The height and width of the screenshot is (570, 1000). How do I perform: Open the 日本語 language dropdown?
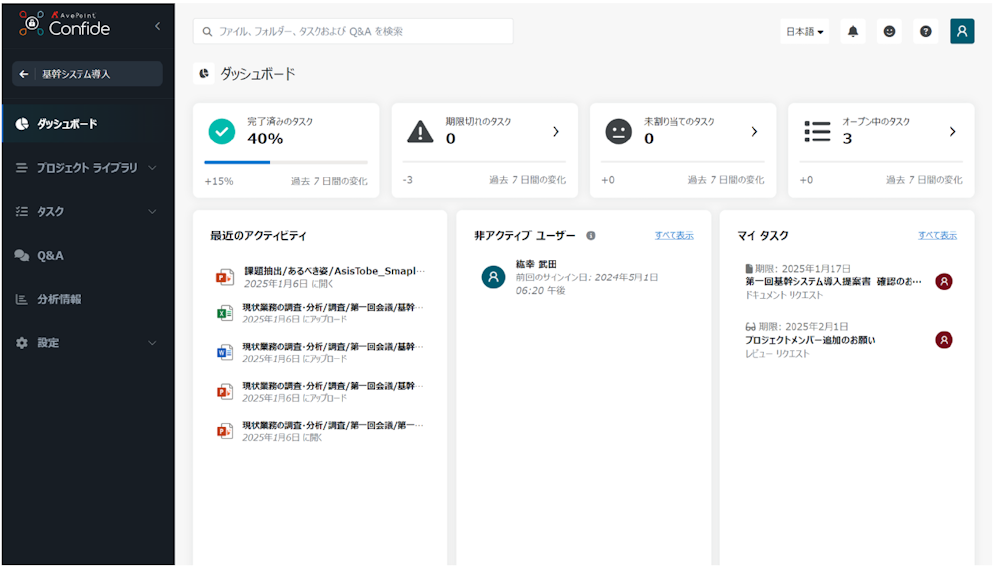[x=805, y=31]
